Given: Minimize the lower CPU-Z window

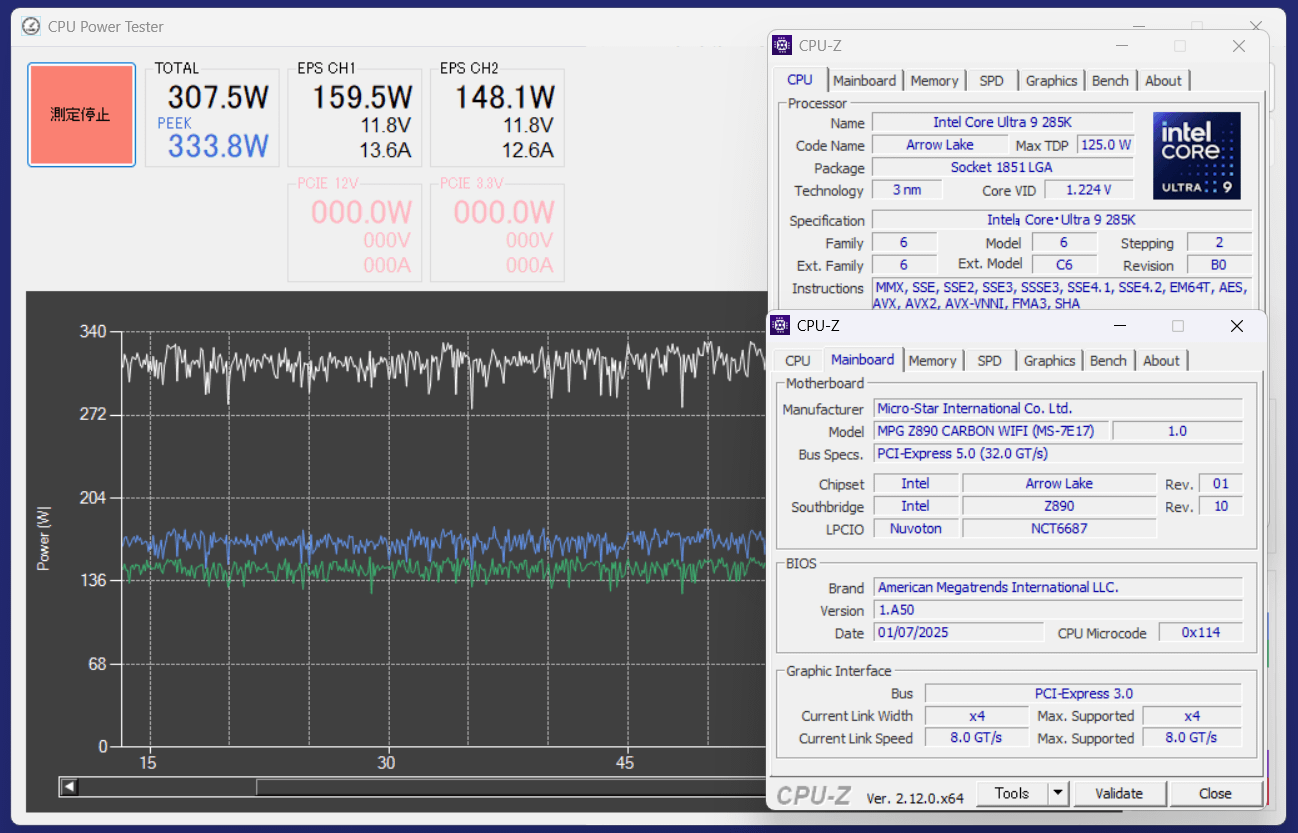Looking at the screenshot, I should (1119, 326).
